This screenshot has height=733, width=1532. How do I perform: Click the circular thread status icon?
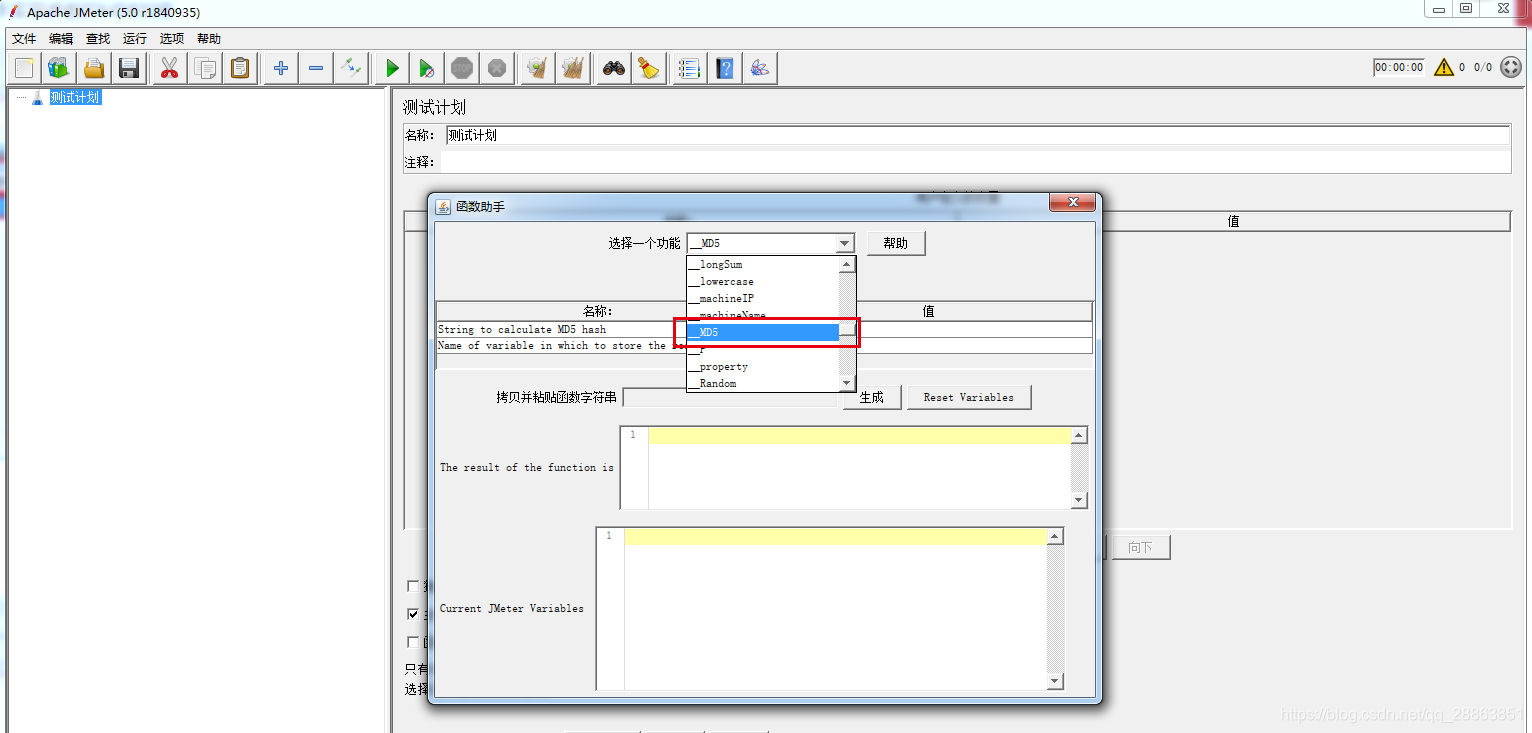1510,67
